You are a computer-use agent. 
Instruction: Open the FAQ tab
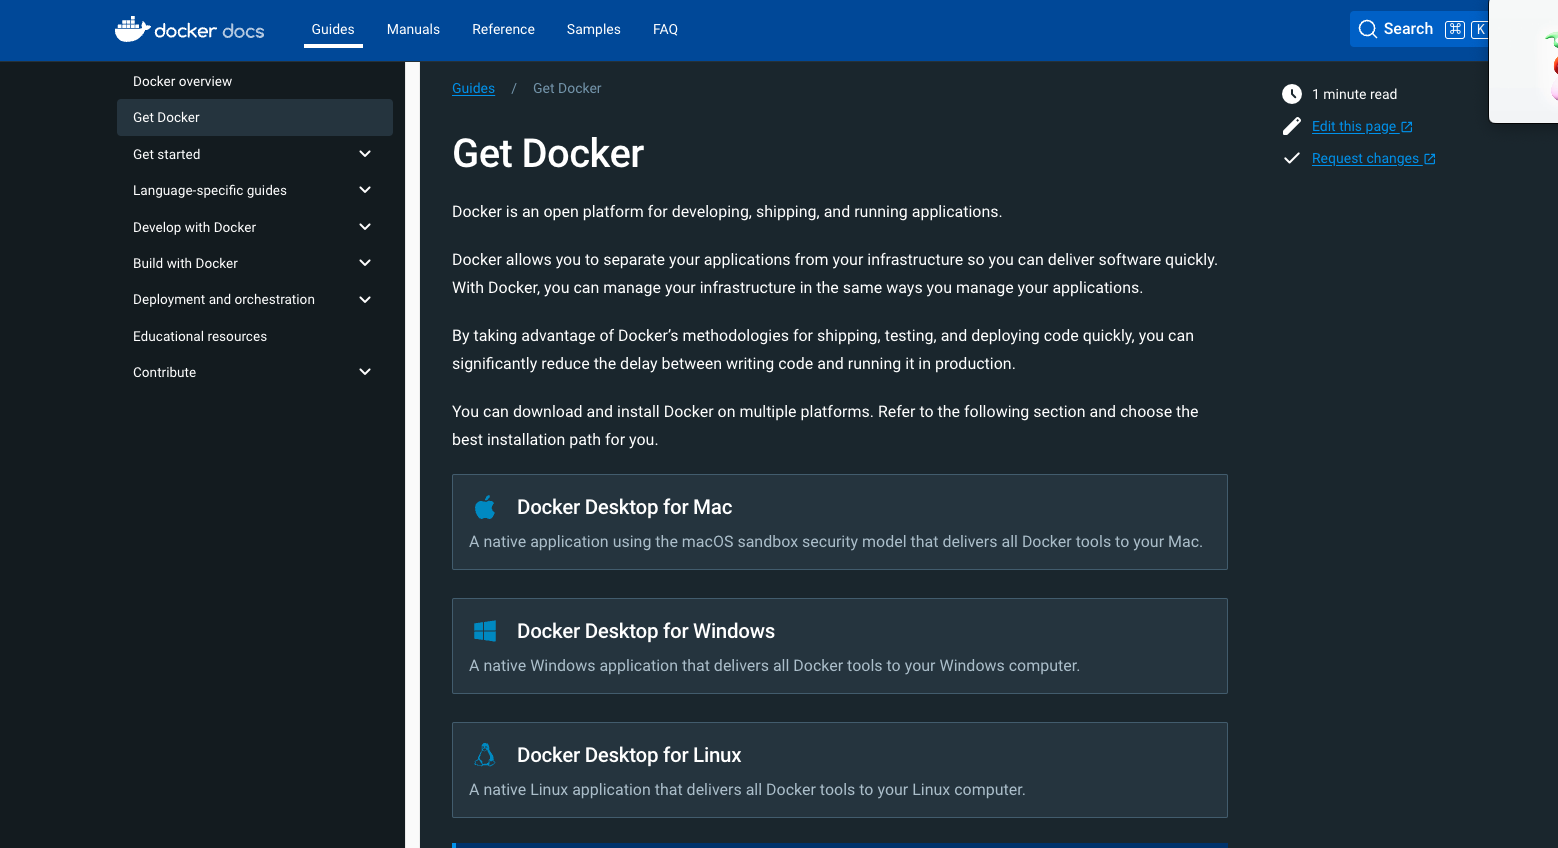coord(665,29)
